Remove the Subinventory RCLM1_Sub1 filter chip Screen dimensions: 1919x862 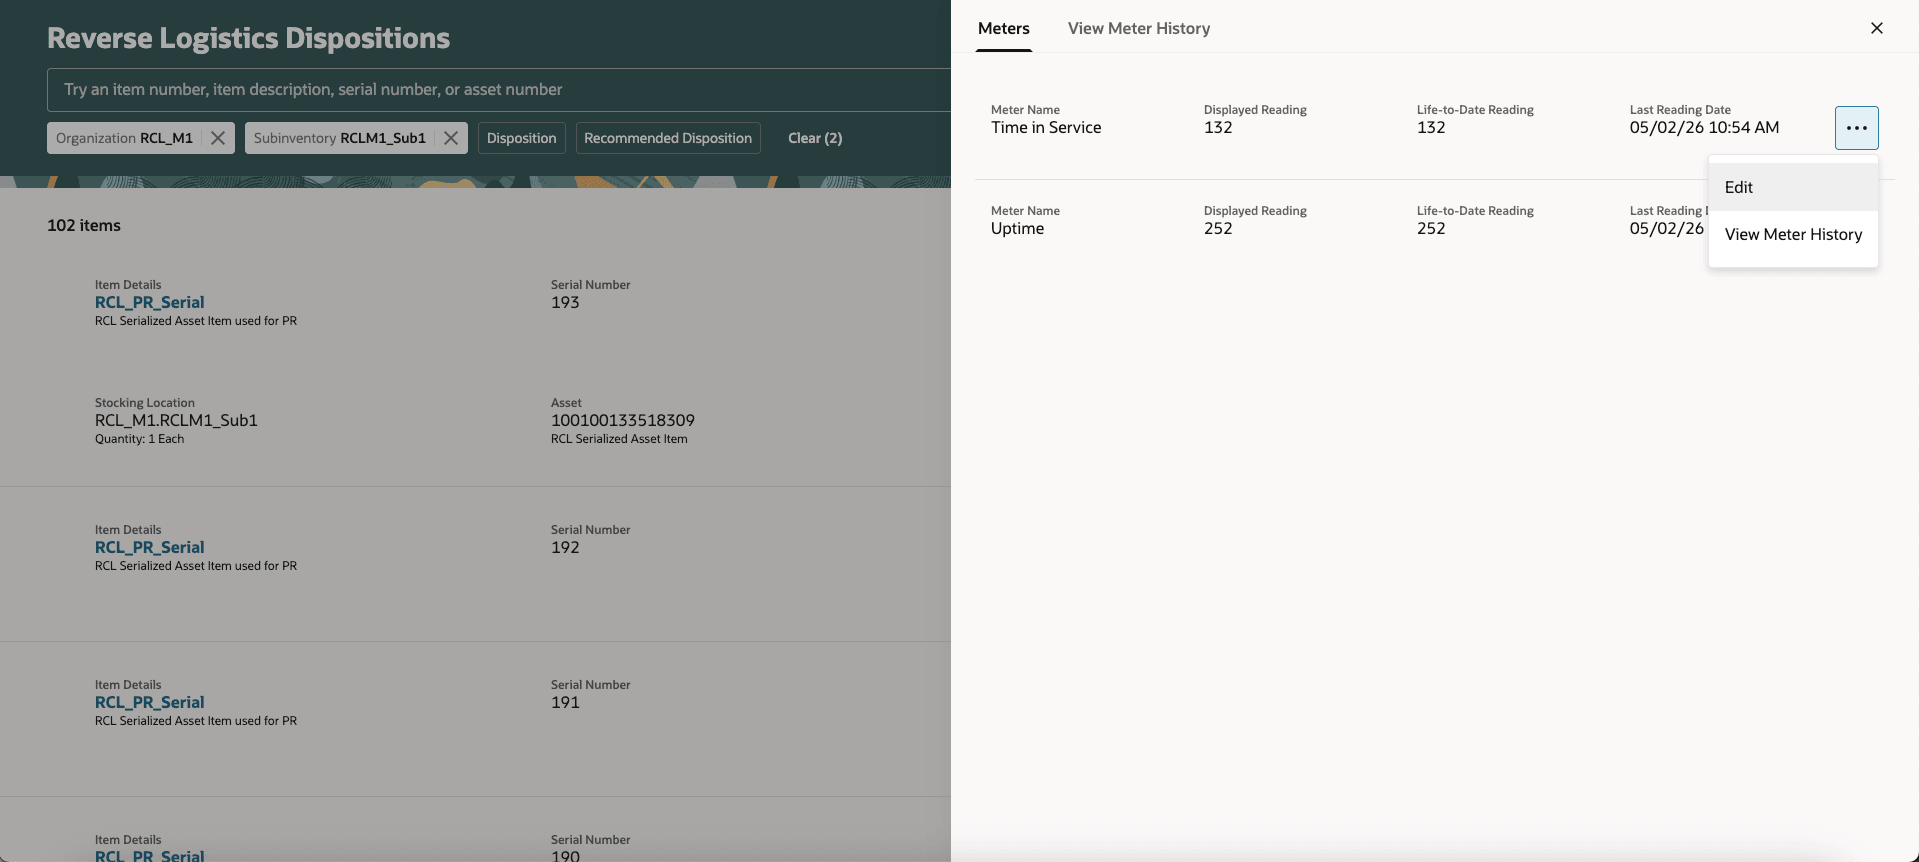pos(451,138)
